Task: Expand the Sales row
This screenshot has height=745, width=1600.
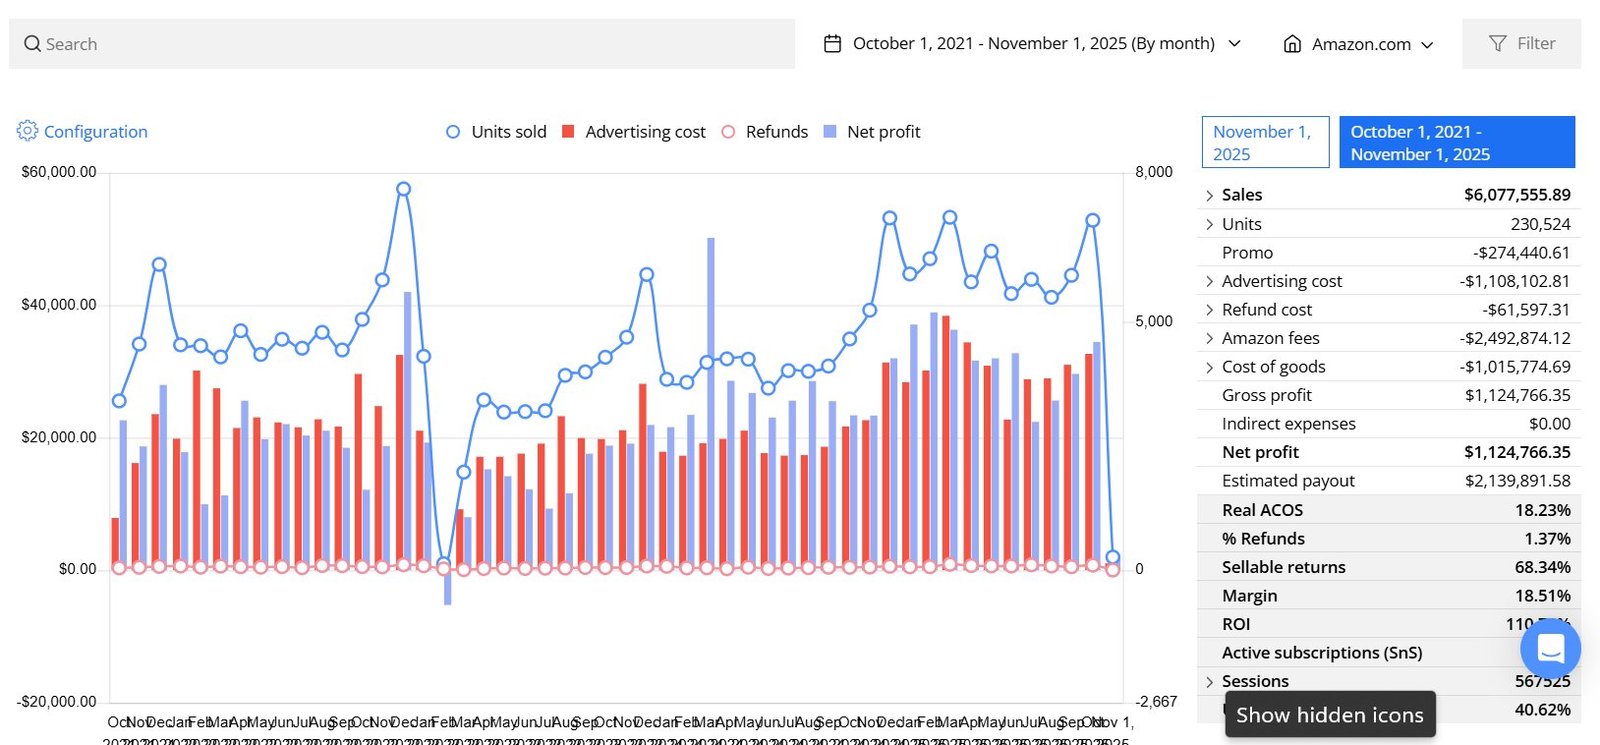Action: 1209,196
